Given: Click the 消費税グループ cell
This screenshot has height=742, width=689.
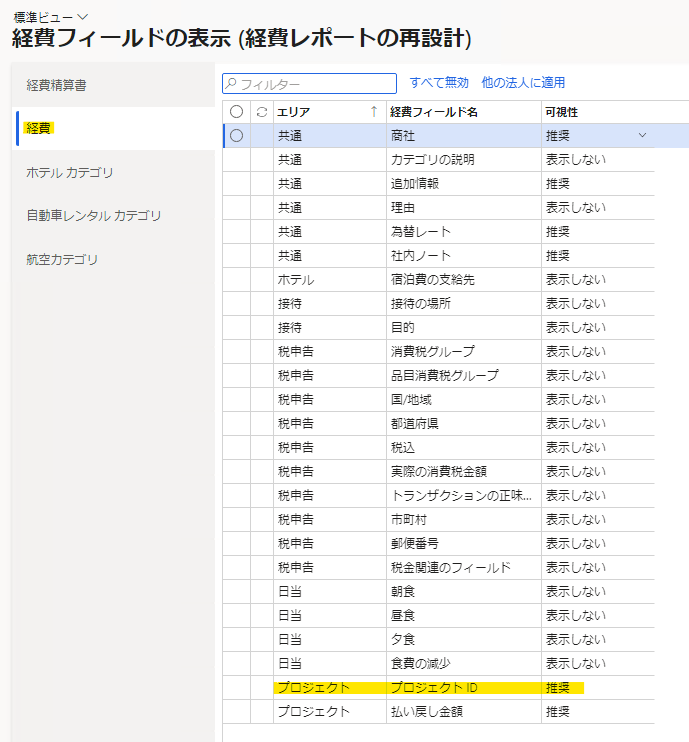Looking at the screenshot, I should [464, 352].
